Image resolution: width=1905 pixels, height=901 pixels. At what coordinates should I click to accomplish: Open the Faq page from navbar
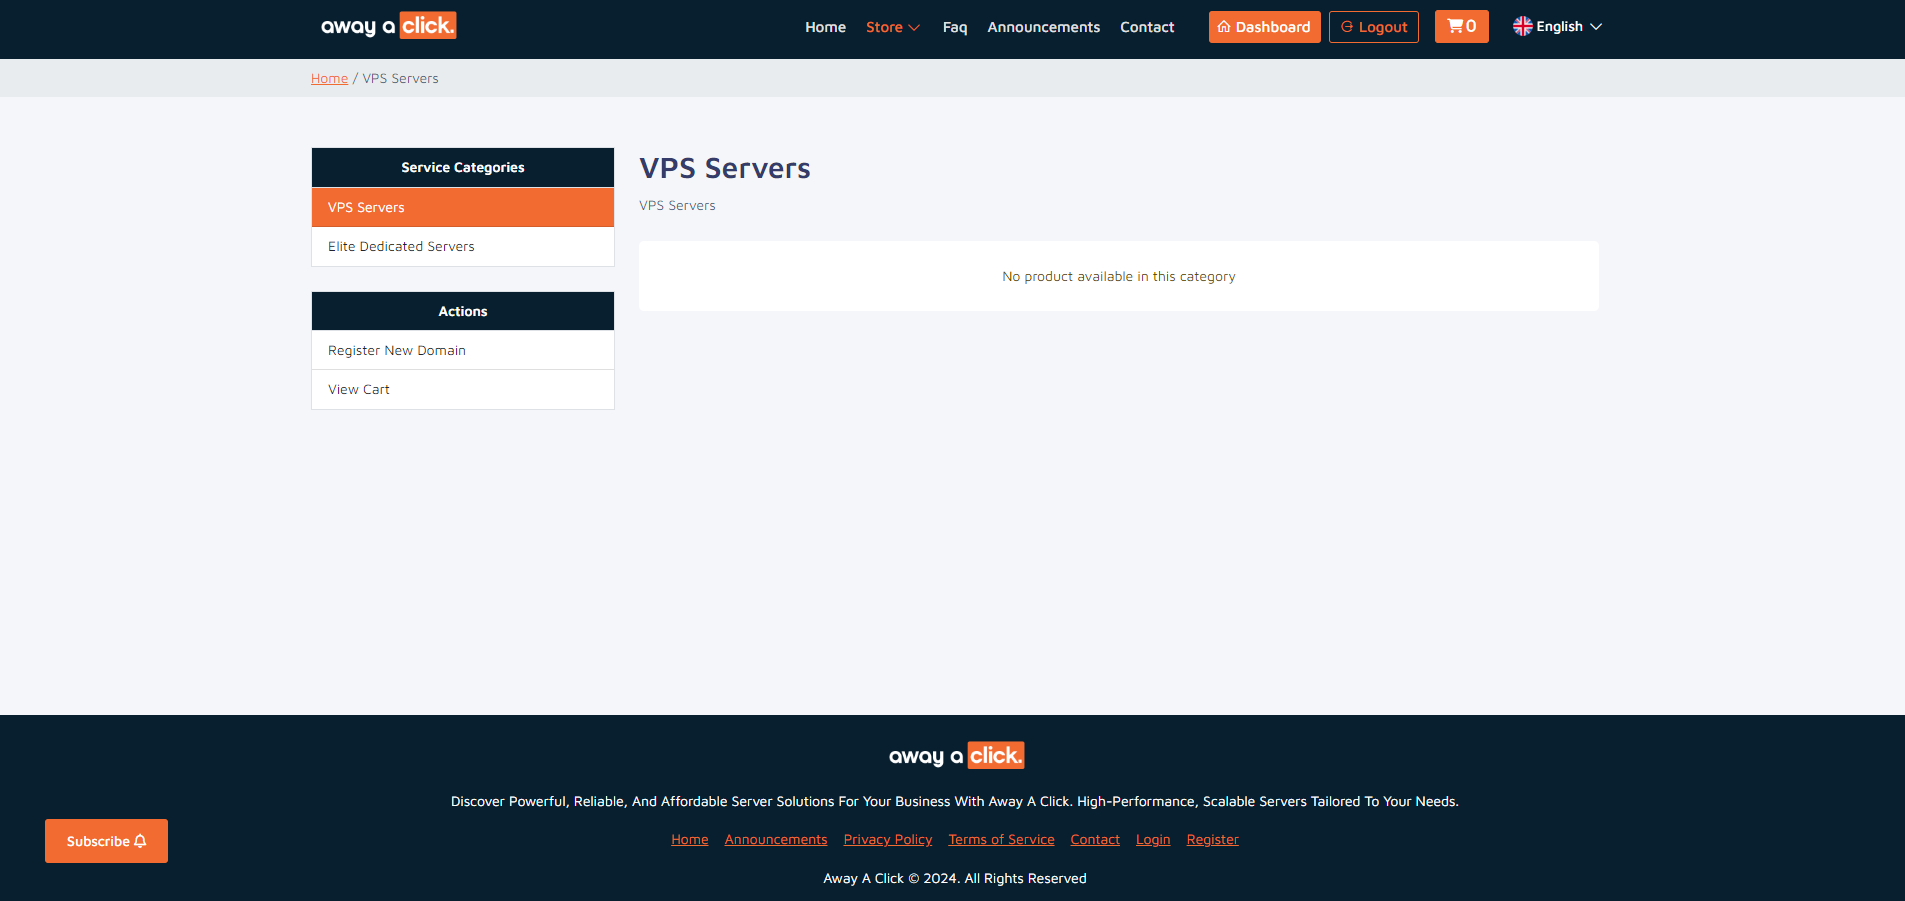coord(954,27)
